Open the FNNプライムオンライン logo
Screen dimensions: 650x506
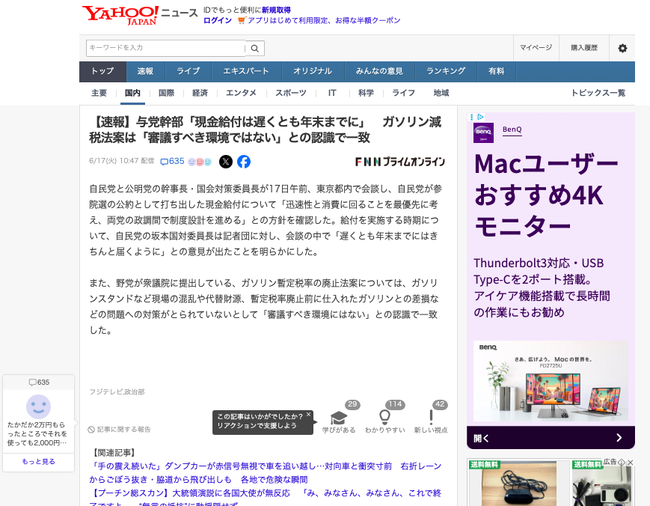point(400,162)
